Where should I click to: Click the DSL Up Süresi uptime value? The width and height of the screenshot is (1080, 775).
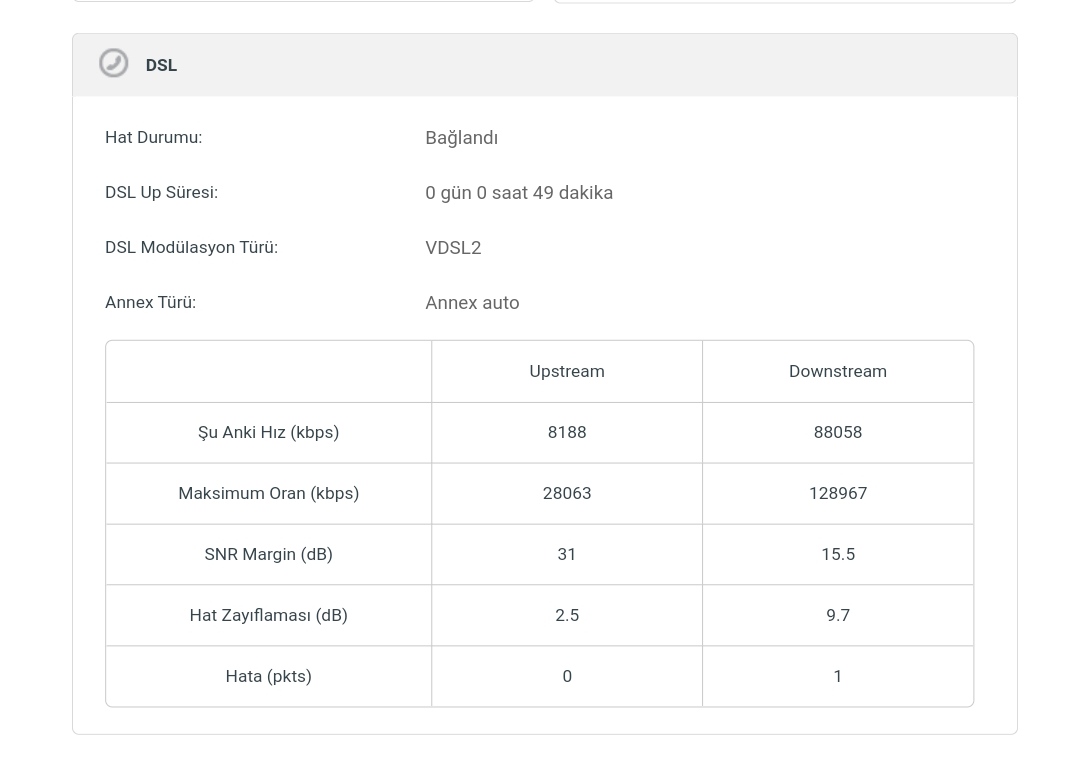point(519,193)
